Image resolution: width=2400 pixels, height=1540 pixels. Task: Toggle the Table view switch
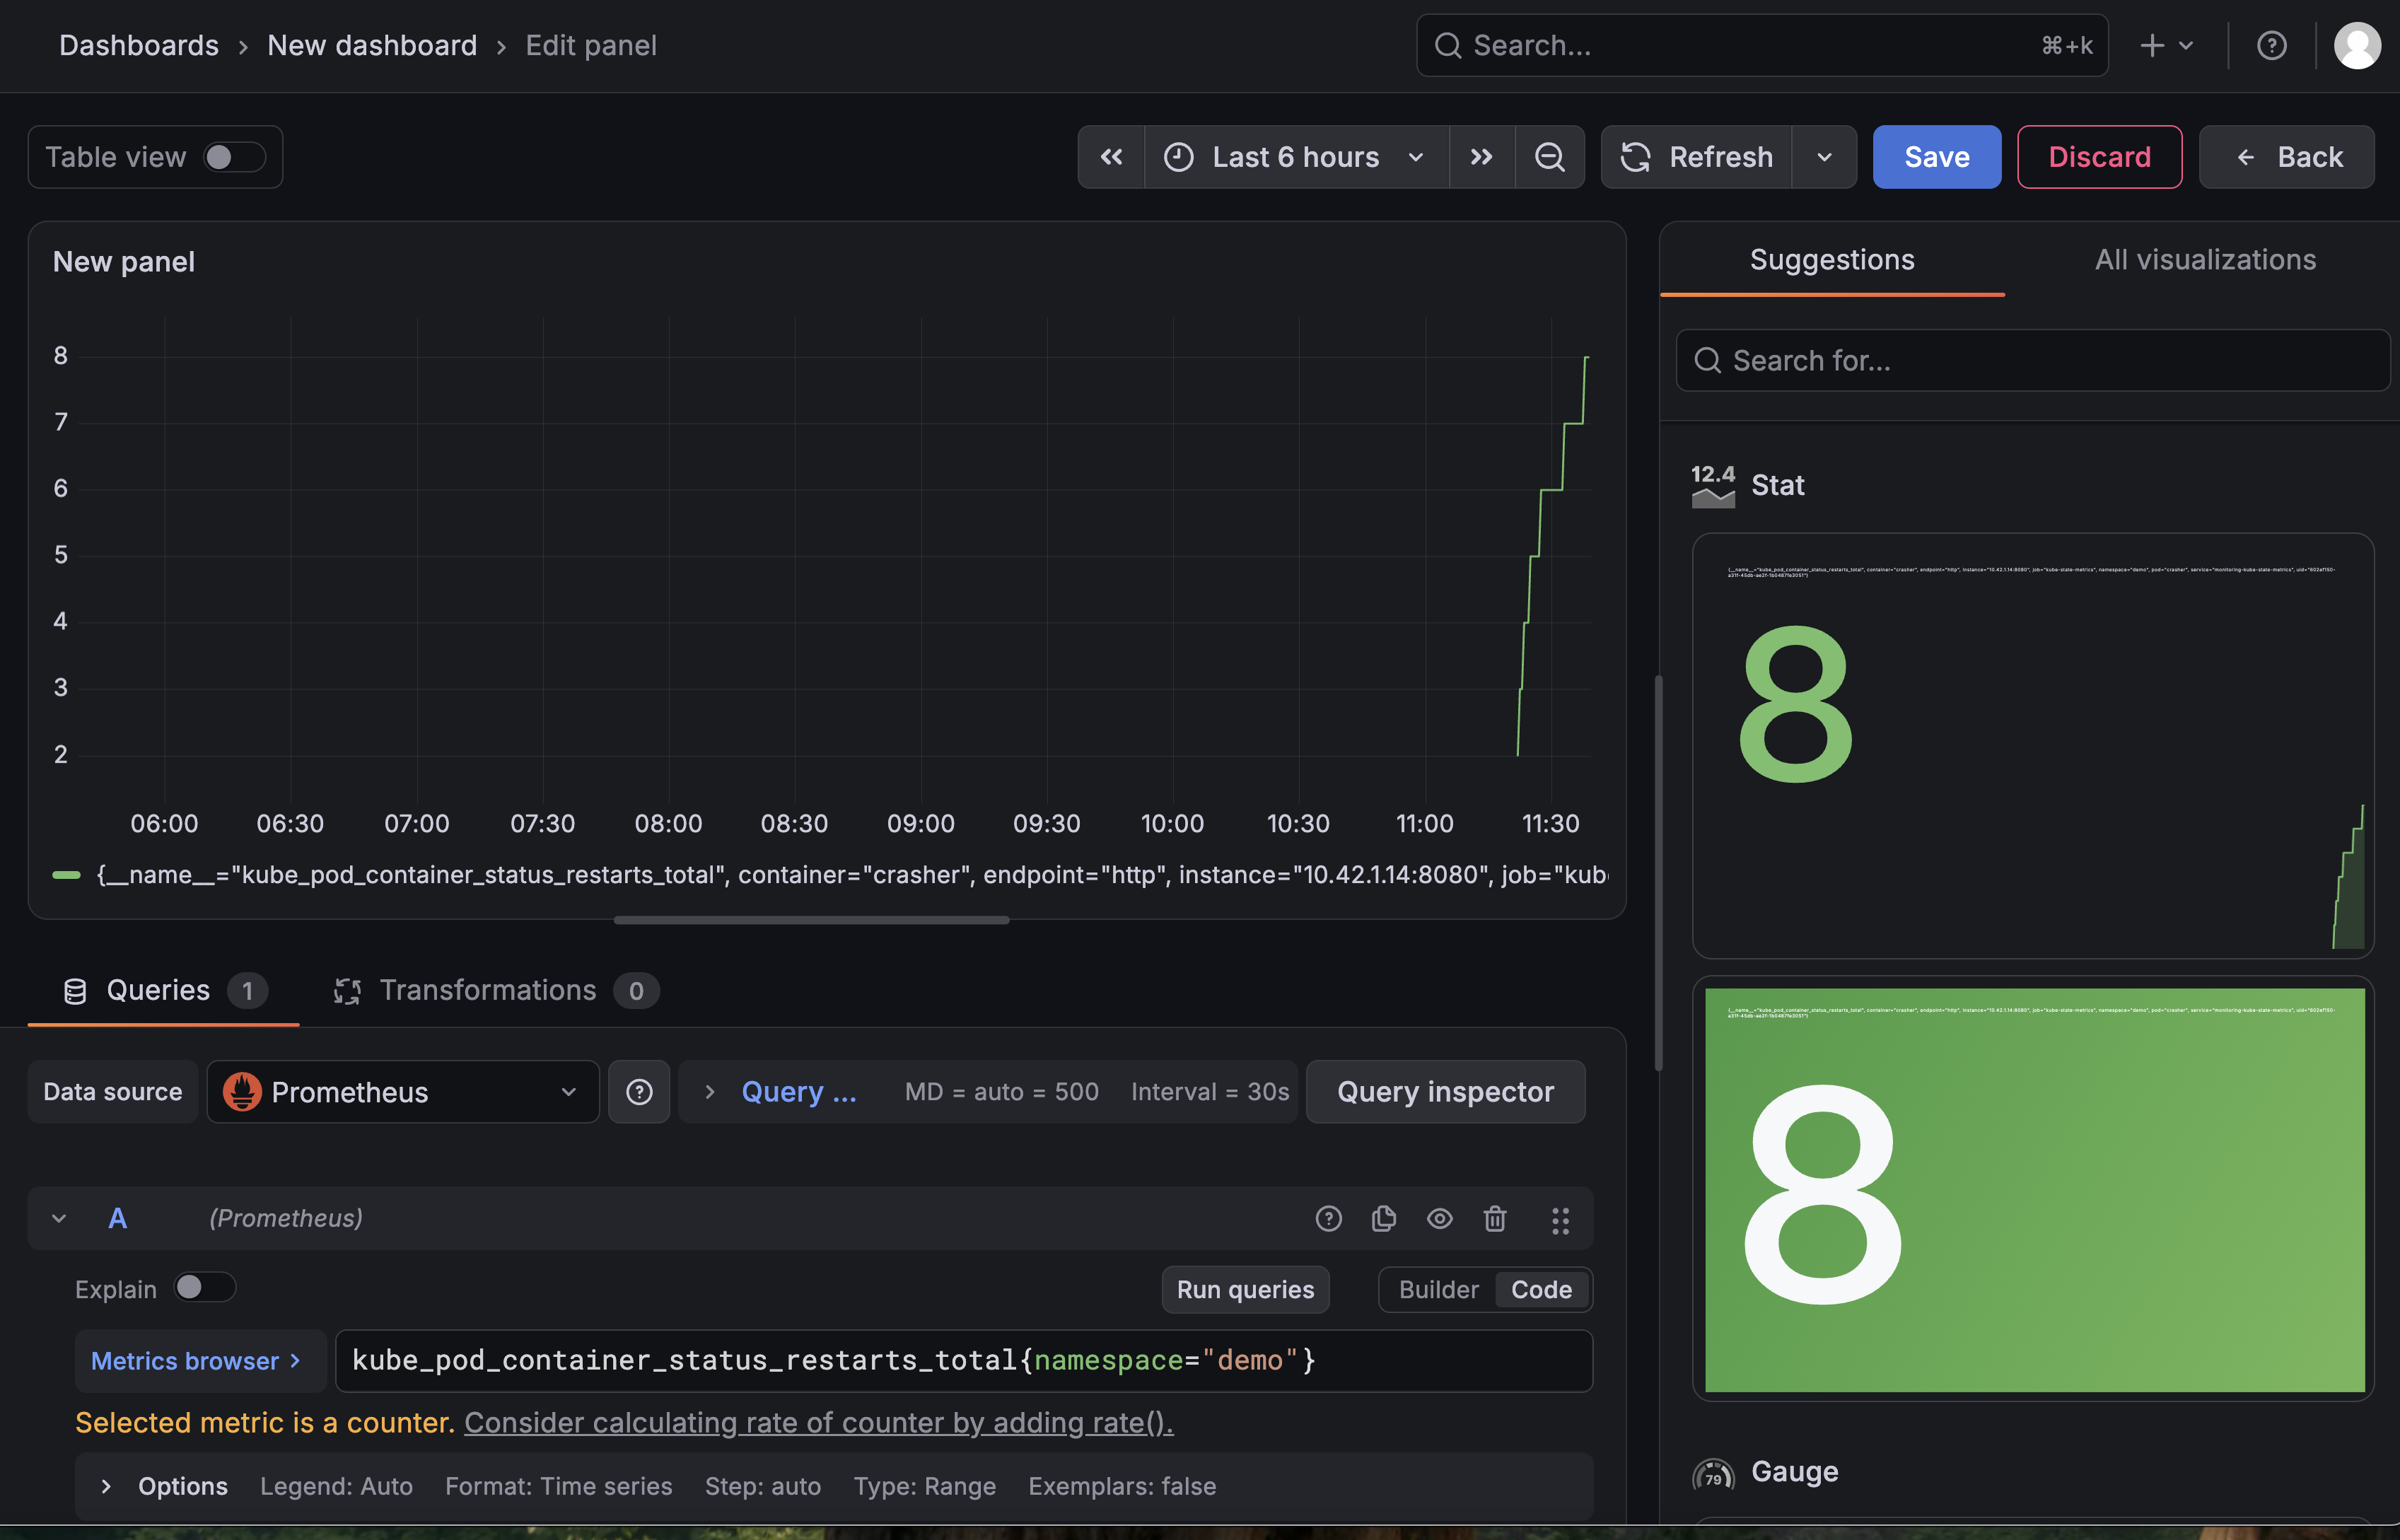(x=234, y=157)
